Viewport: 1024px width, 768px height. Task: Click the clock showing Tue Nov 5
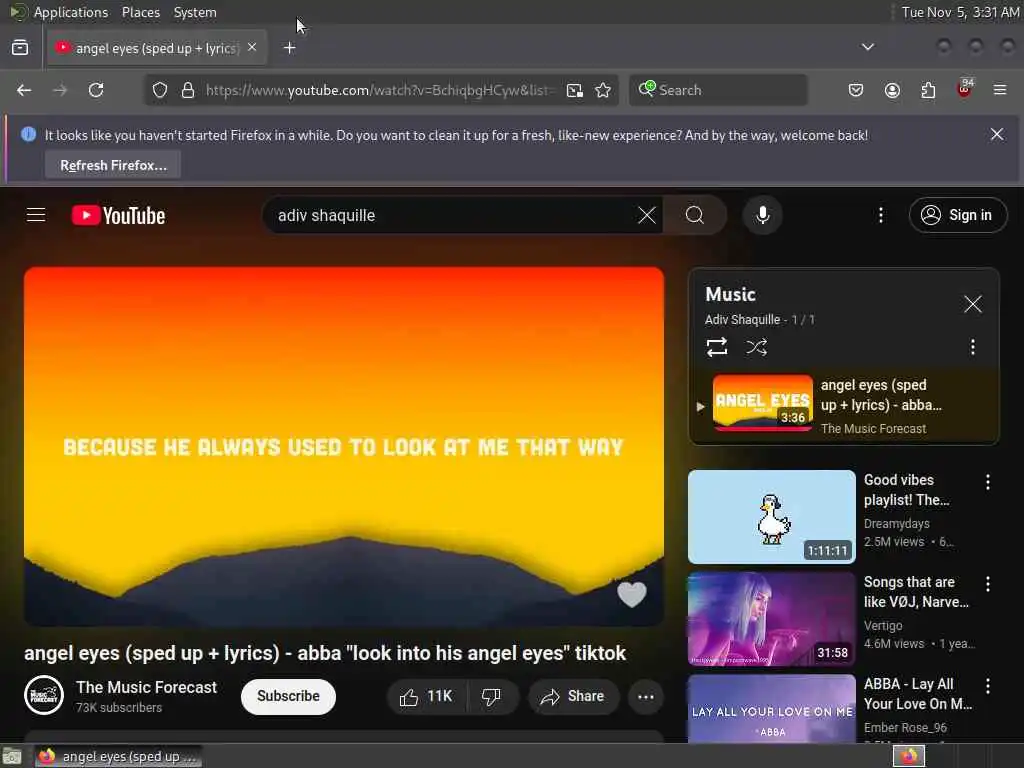point(960,12)
